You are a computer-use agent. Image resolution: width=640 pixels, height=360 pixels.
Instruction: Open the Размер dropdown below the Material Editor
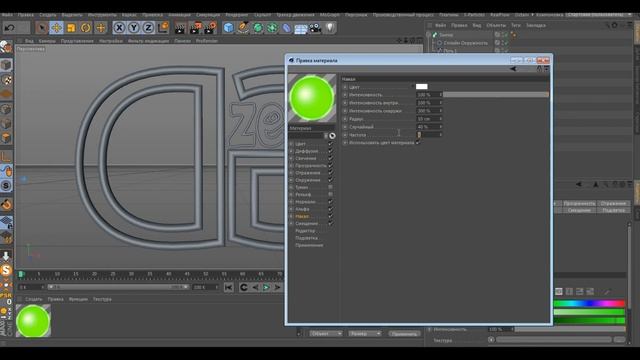coord(364,333)
